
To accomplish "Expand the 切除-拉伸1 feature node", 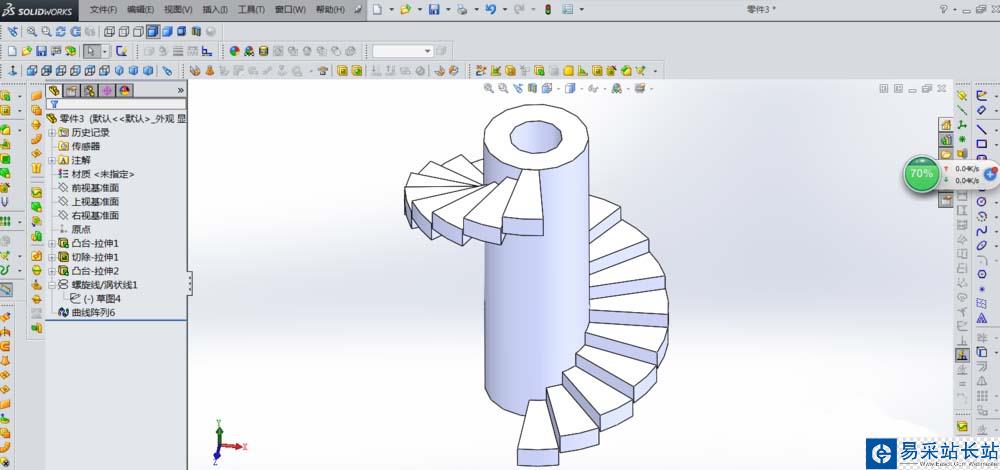I will (52, 257).
